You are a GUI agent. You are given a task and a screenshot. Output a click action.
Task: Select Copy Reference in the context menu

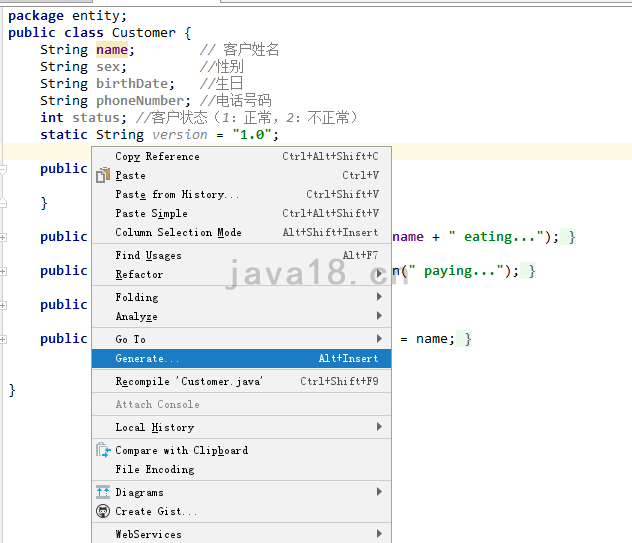pos(157,156)
